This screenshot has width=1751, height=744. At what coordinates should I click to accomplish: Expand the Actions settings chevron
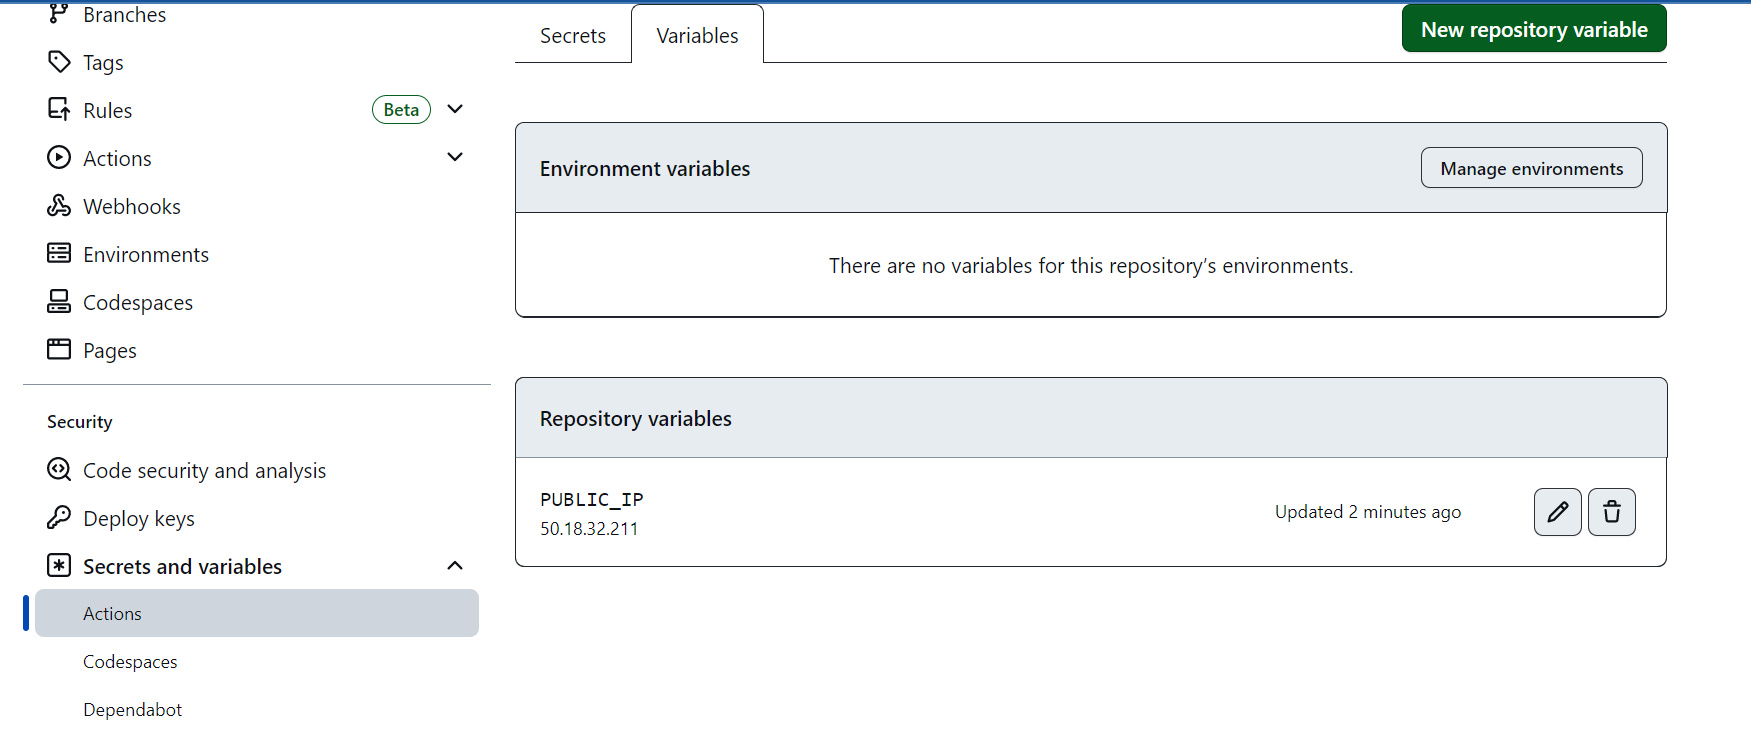point(455,158)
